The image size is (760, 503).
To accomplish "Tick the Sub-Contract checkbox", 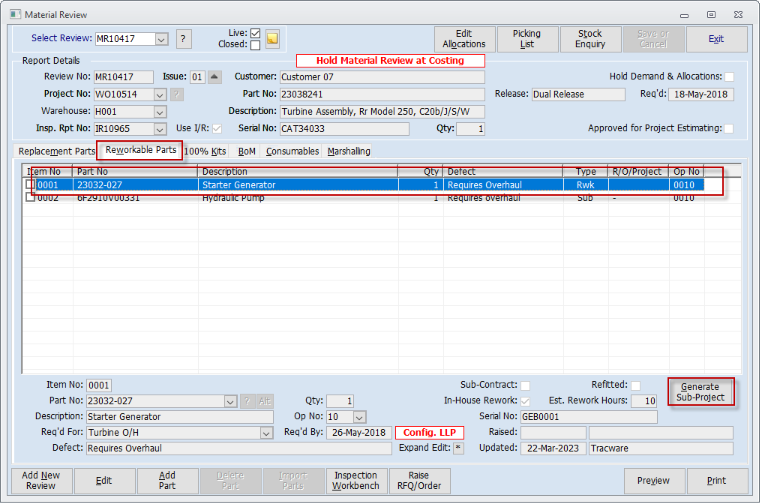I will click(x=525, y=385).
